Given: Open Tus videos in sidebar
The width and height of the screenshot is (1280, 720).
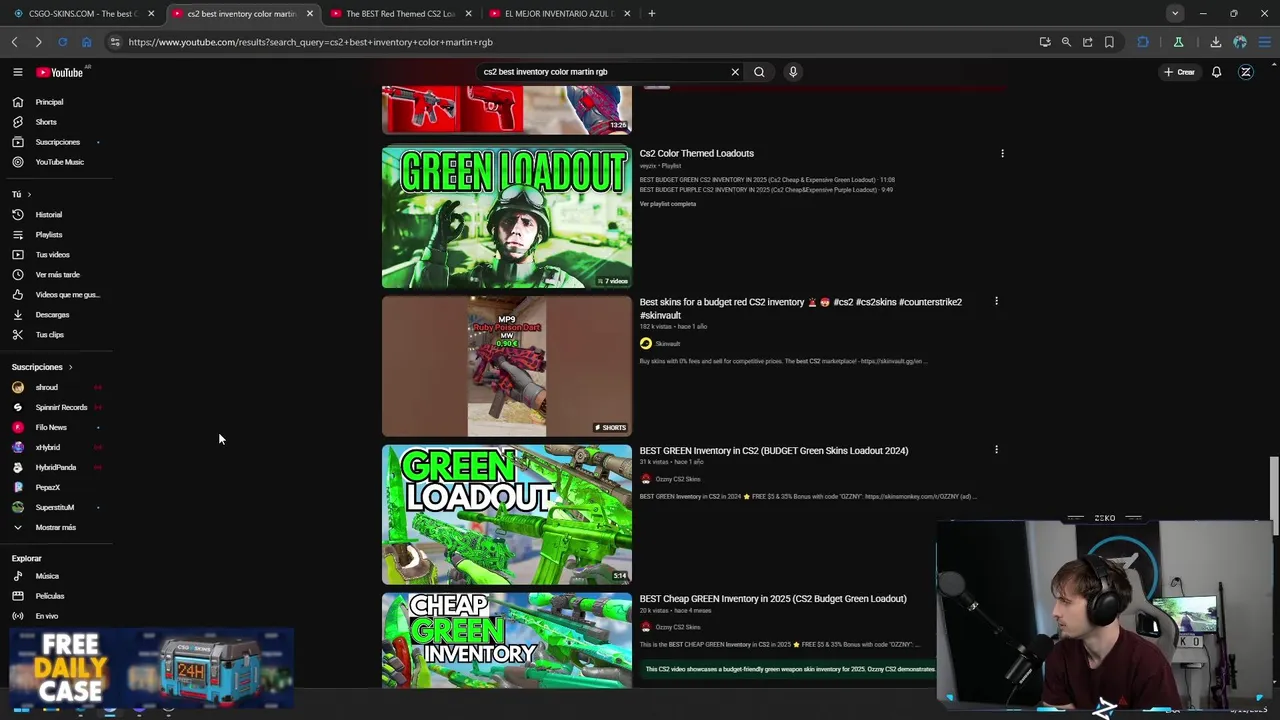Looking at the screenshot, I should pyautogui.click(x=52, y=255).
